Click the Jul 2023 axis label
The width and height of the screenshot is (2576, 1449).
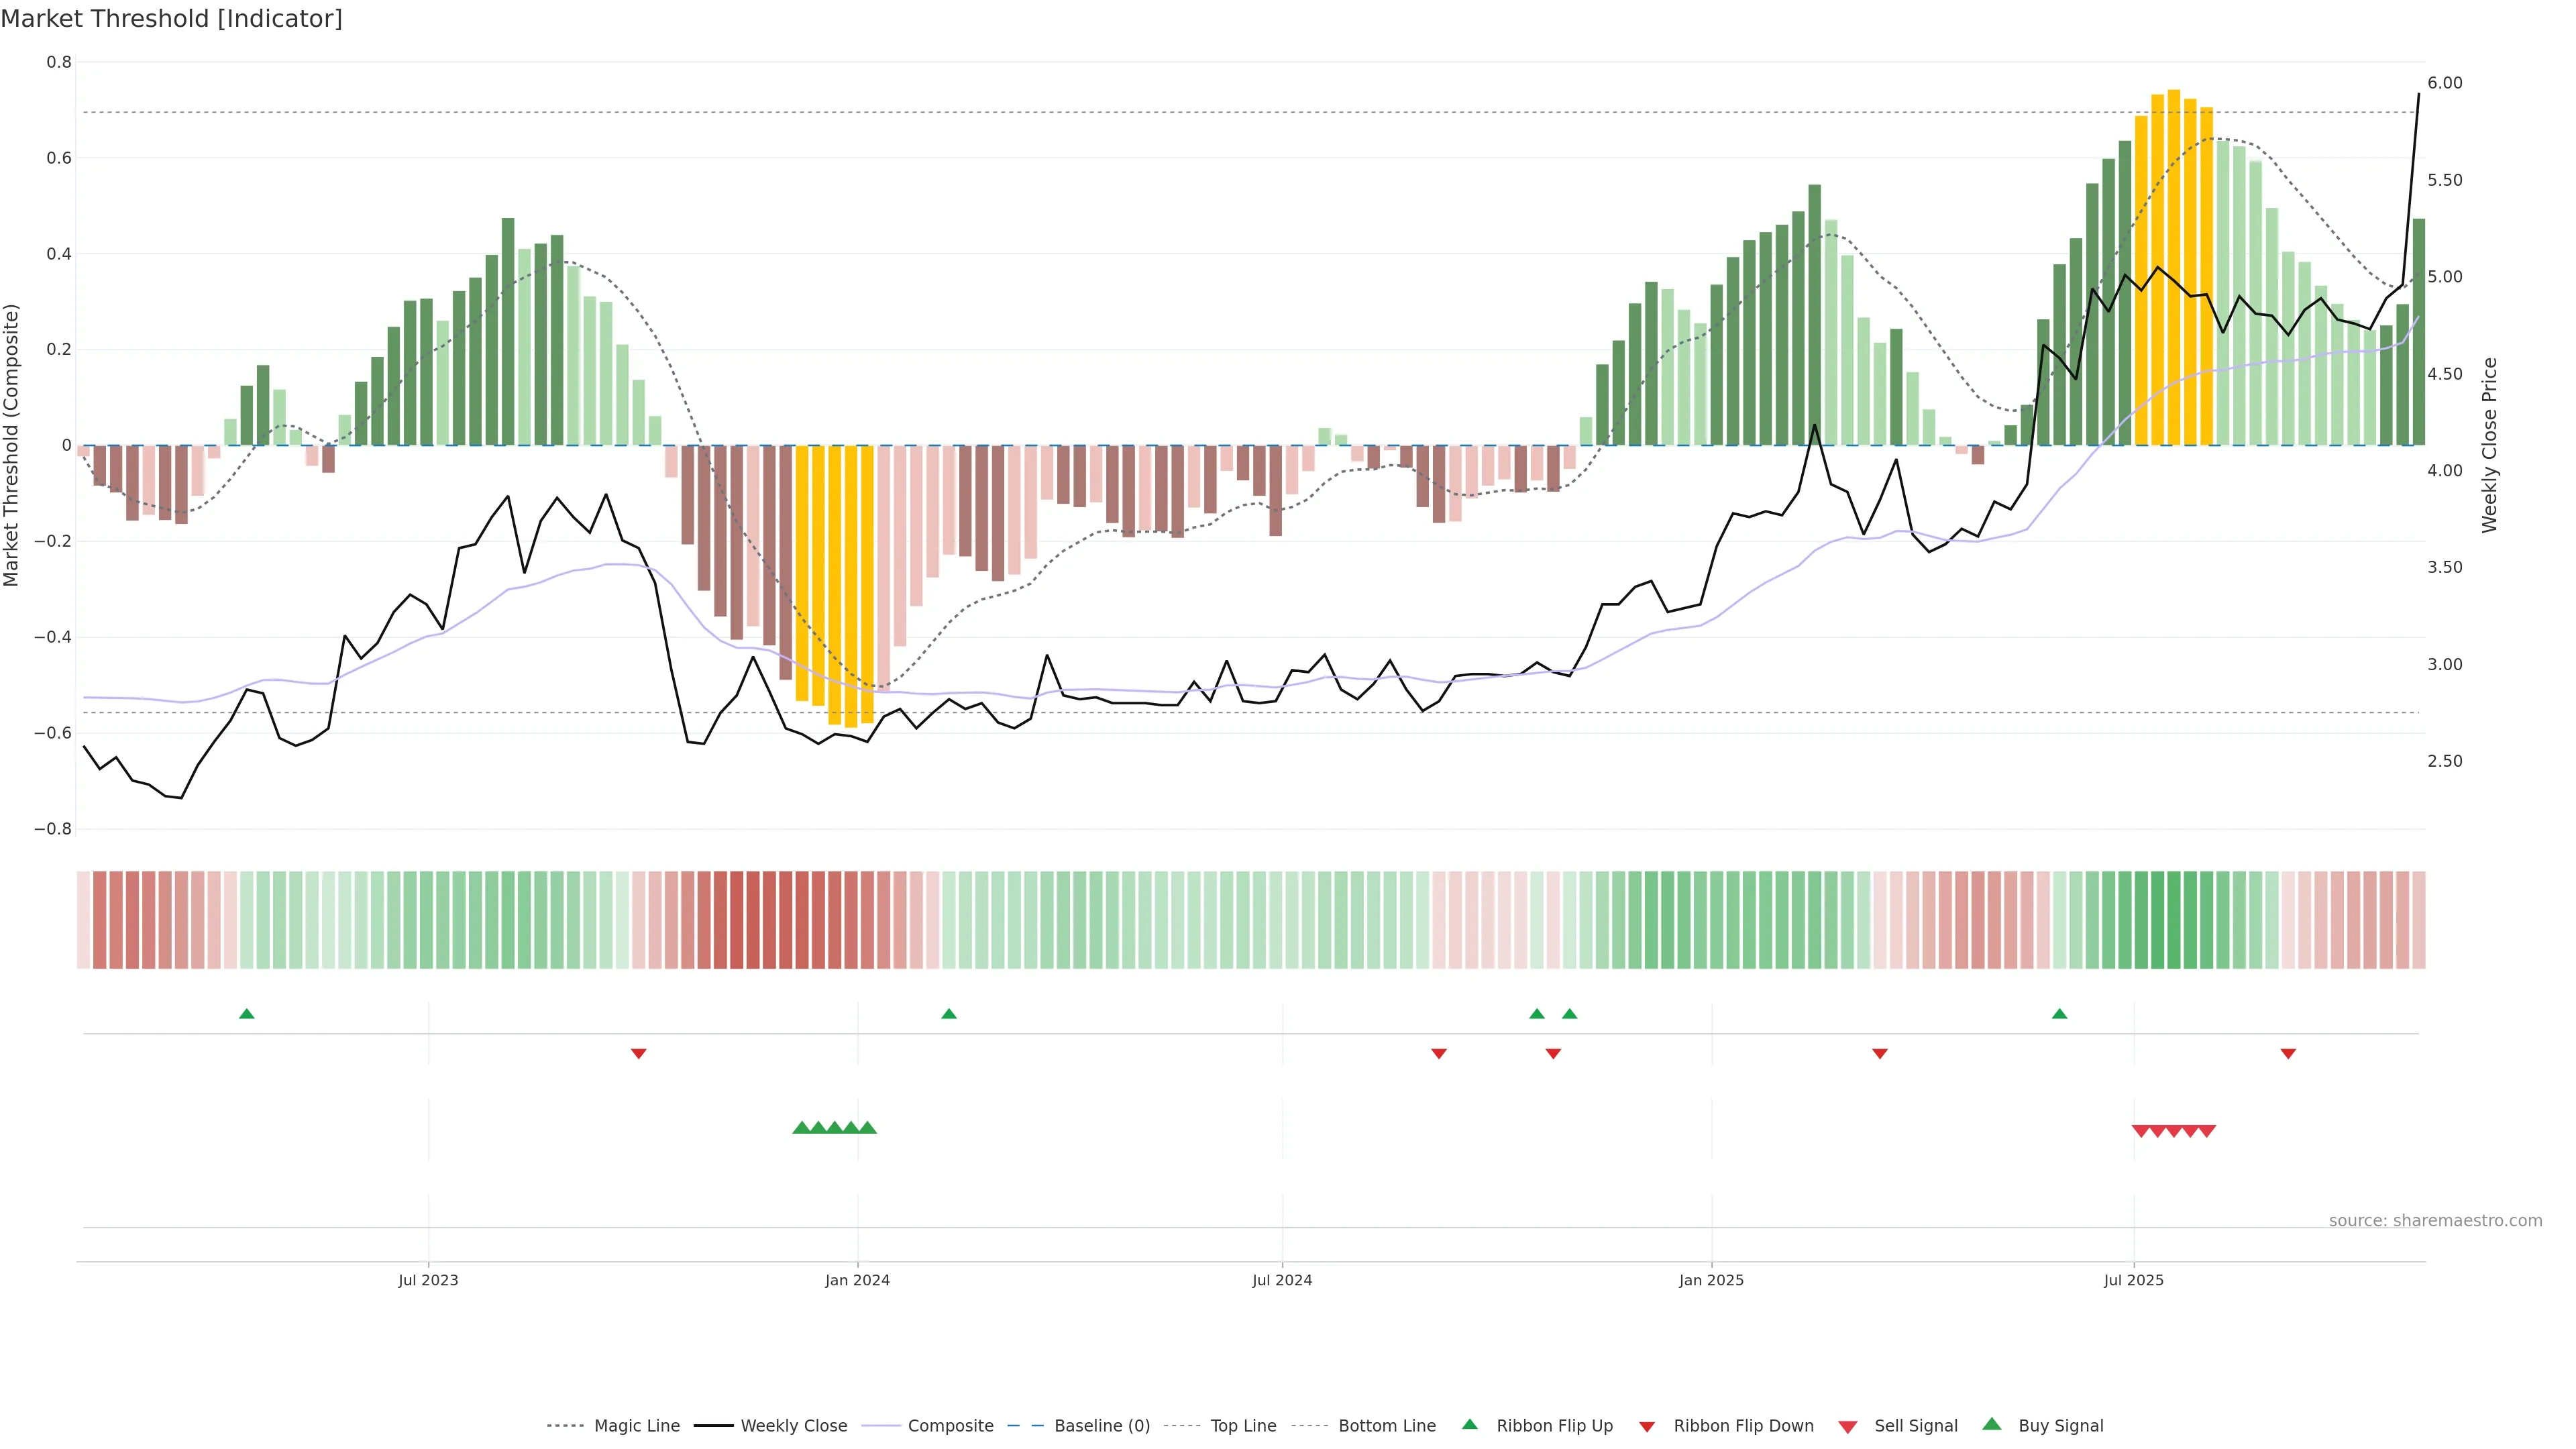pyautogui.click(x=428, y=1280)
